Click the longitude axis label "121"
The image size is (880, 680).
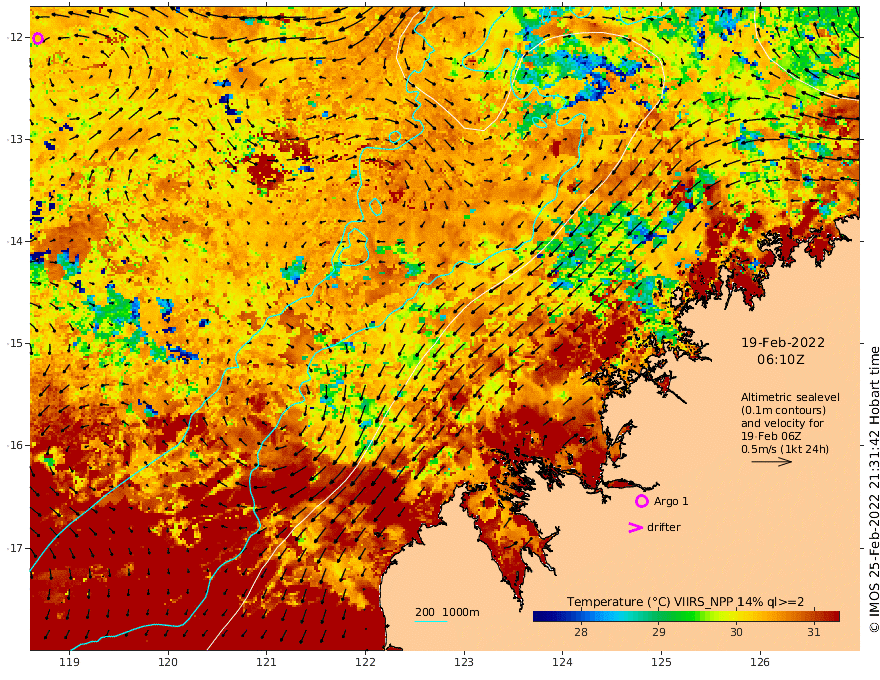(x=267, y=663)
